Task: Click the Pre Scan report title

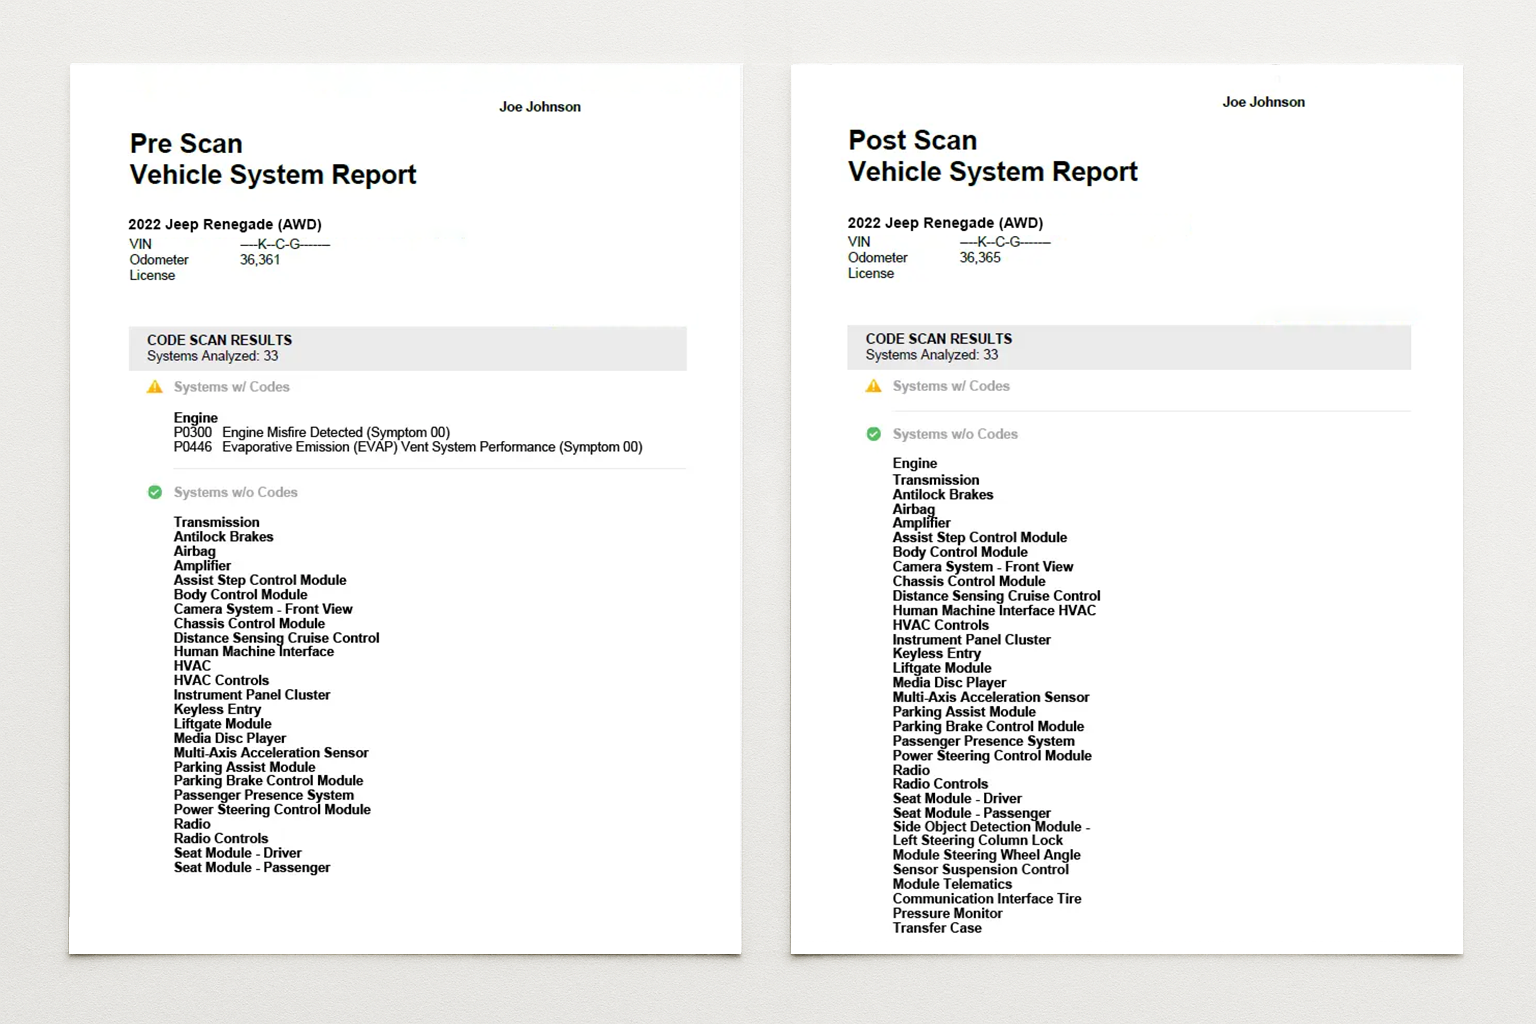Action: (272, 159)
